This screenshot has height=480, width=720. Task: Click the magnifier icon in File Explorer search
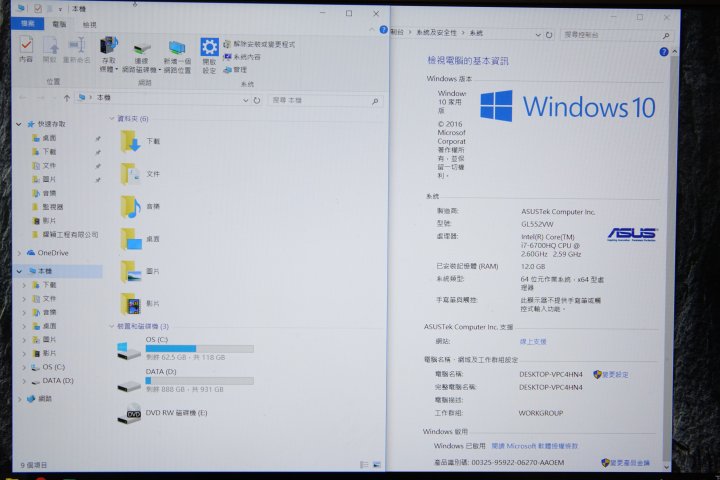coord(376,101)
